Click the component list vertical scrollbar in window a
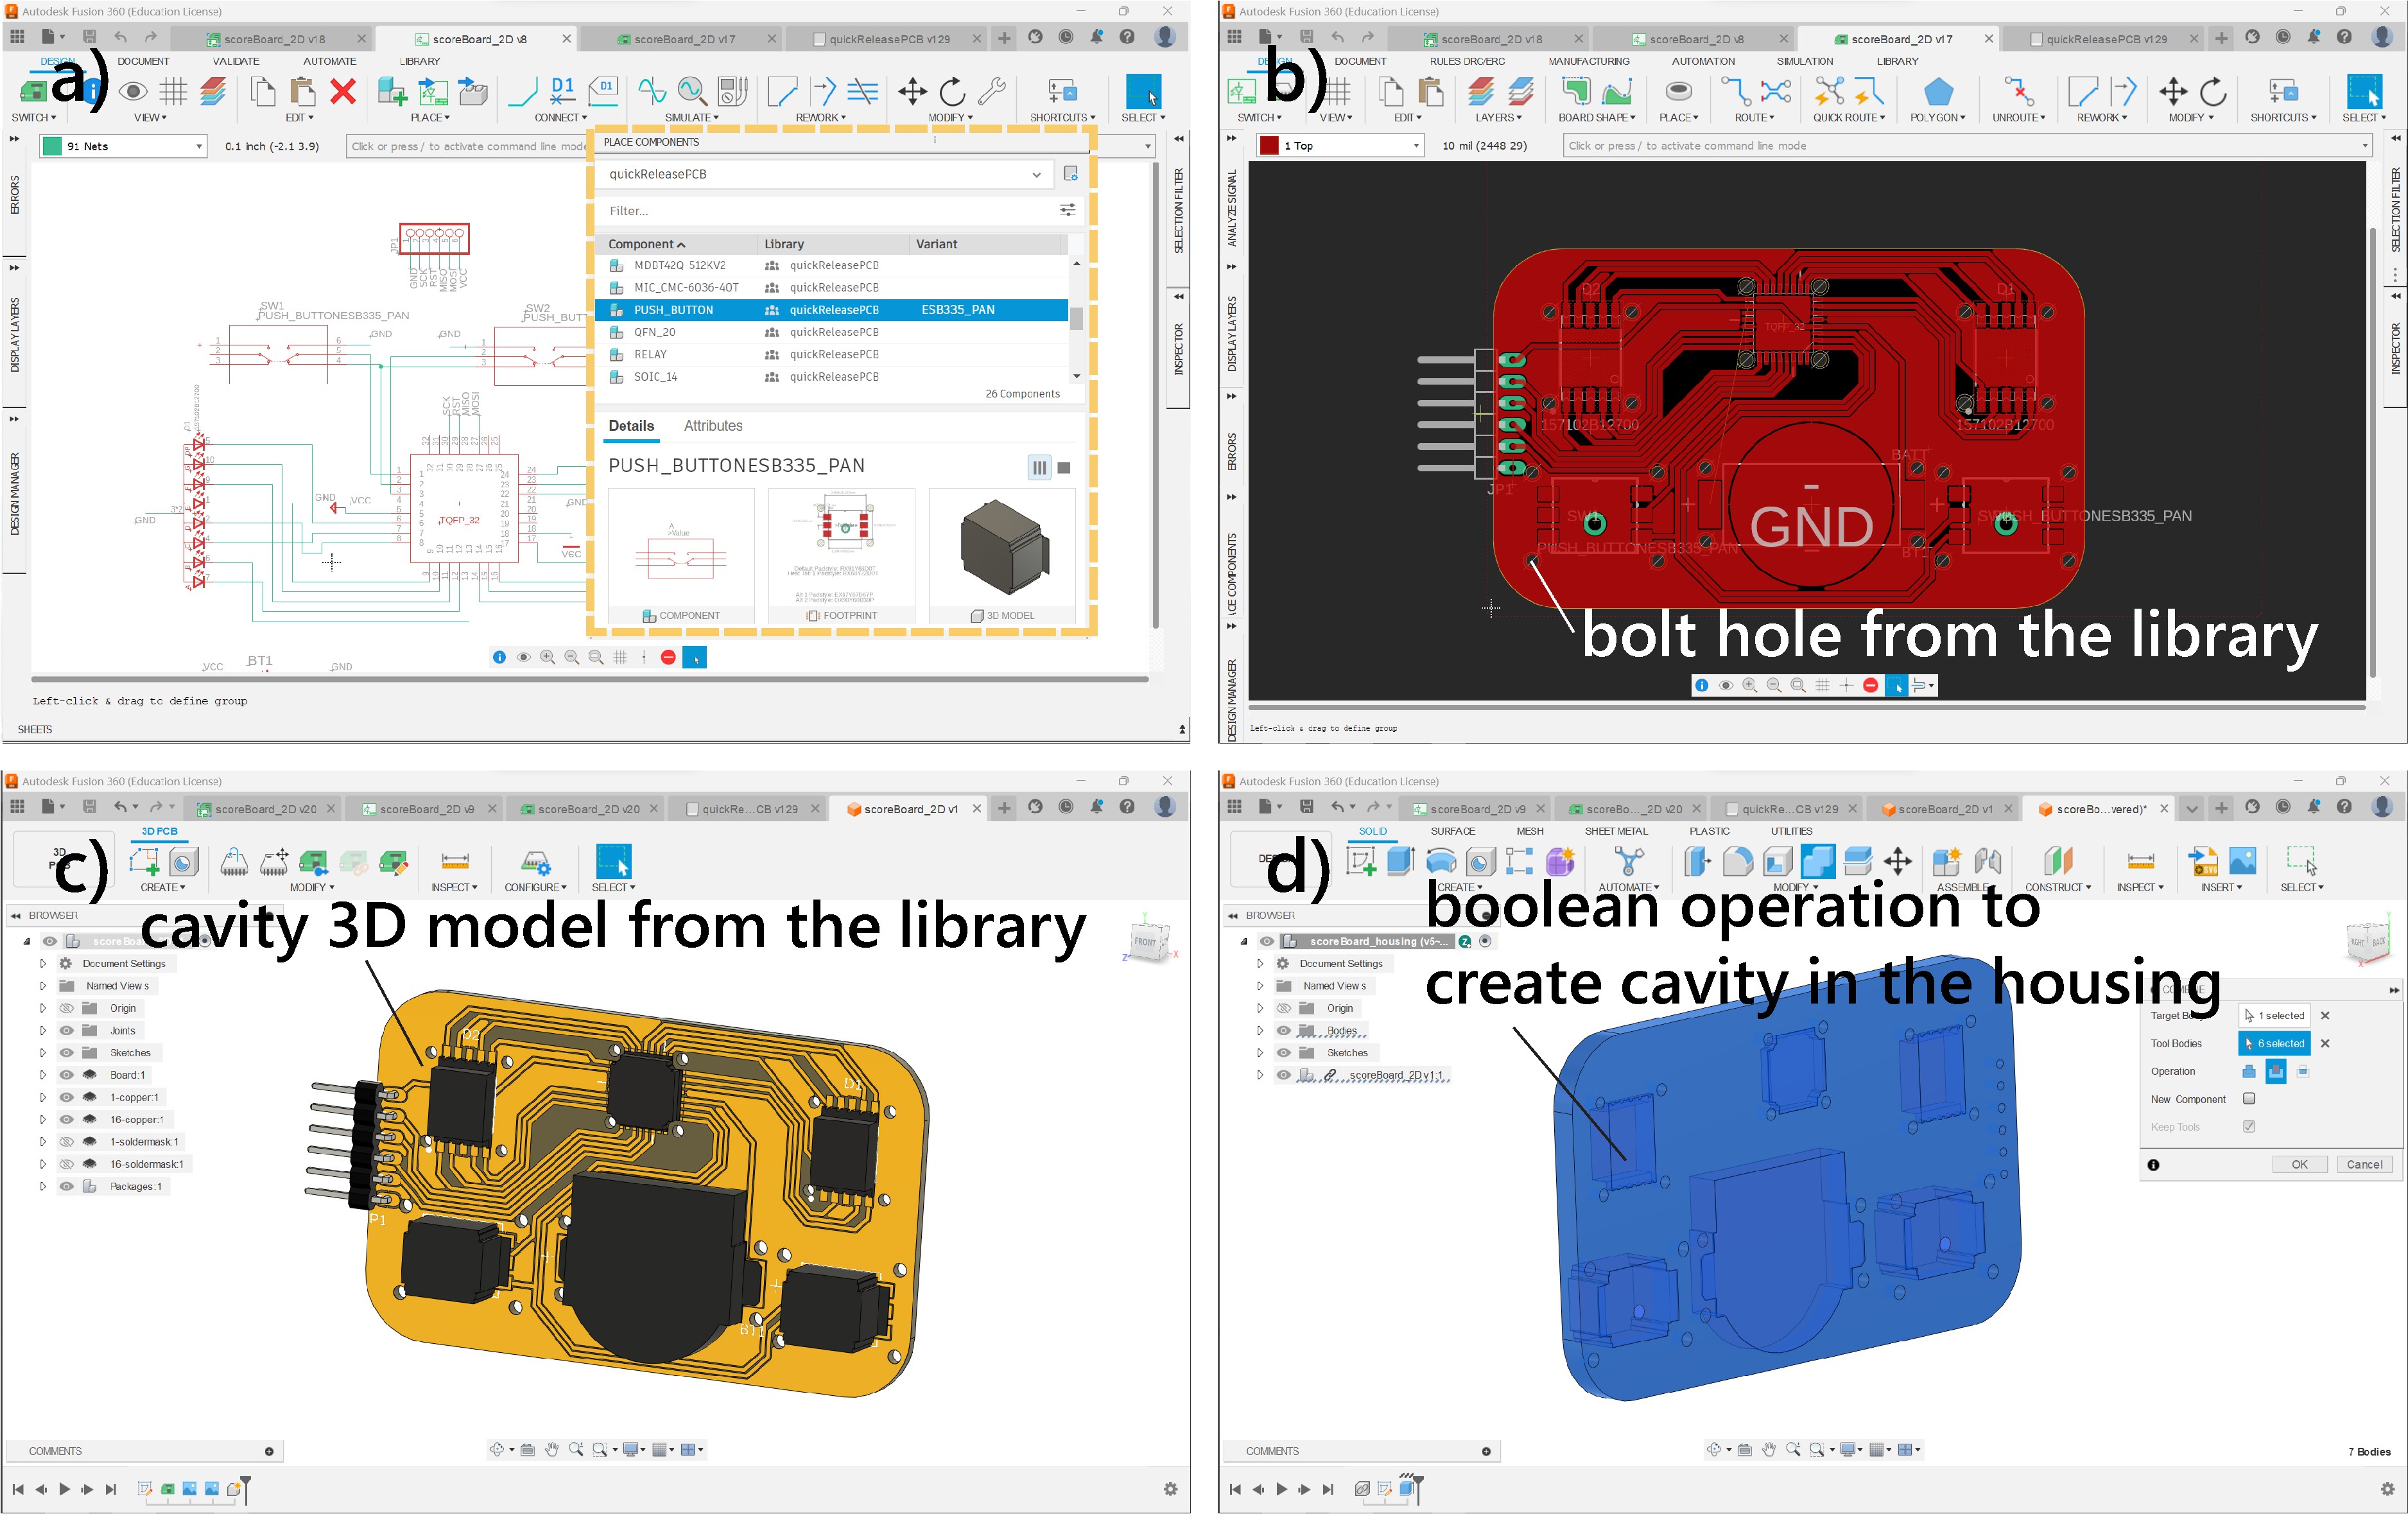The image size is (2408, 1514). coord(1076,319)
